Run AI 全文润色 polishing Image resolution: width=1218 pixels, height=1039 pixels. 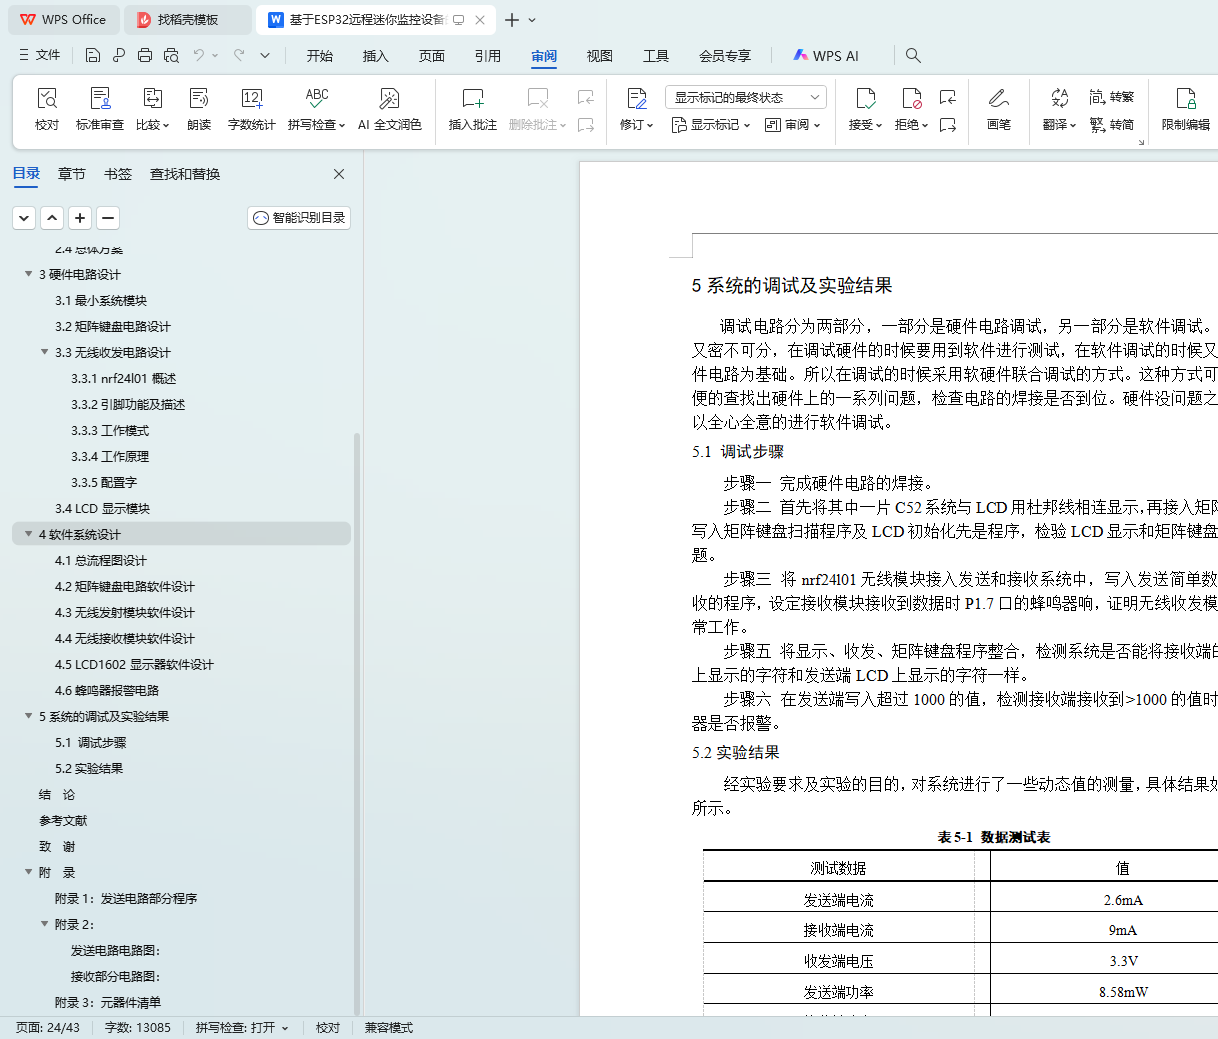pos(389,109)
